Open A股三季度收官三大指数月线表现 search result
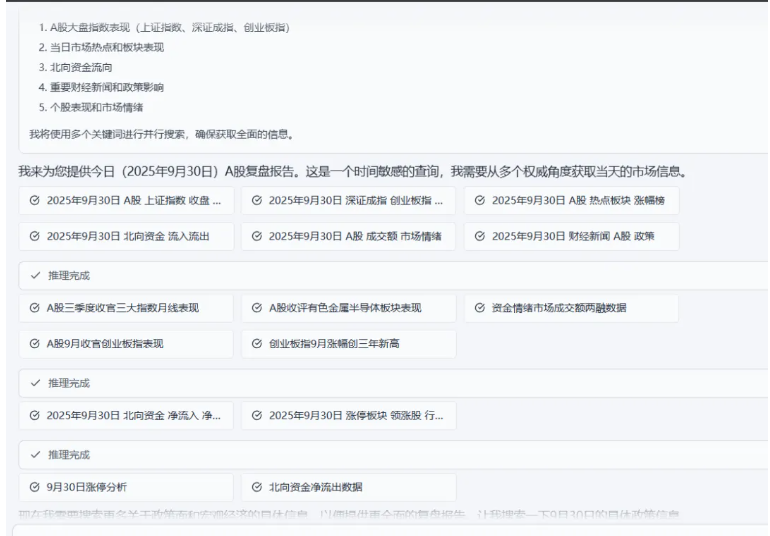770x536 pixels. pyautogui.click(x=125, y=308)
